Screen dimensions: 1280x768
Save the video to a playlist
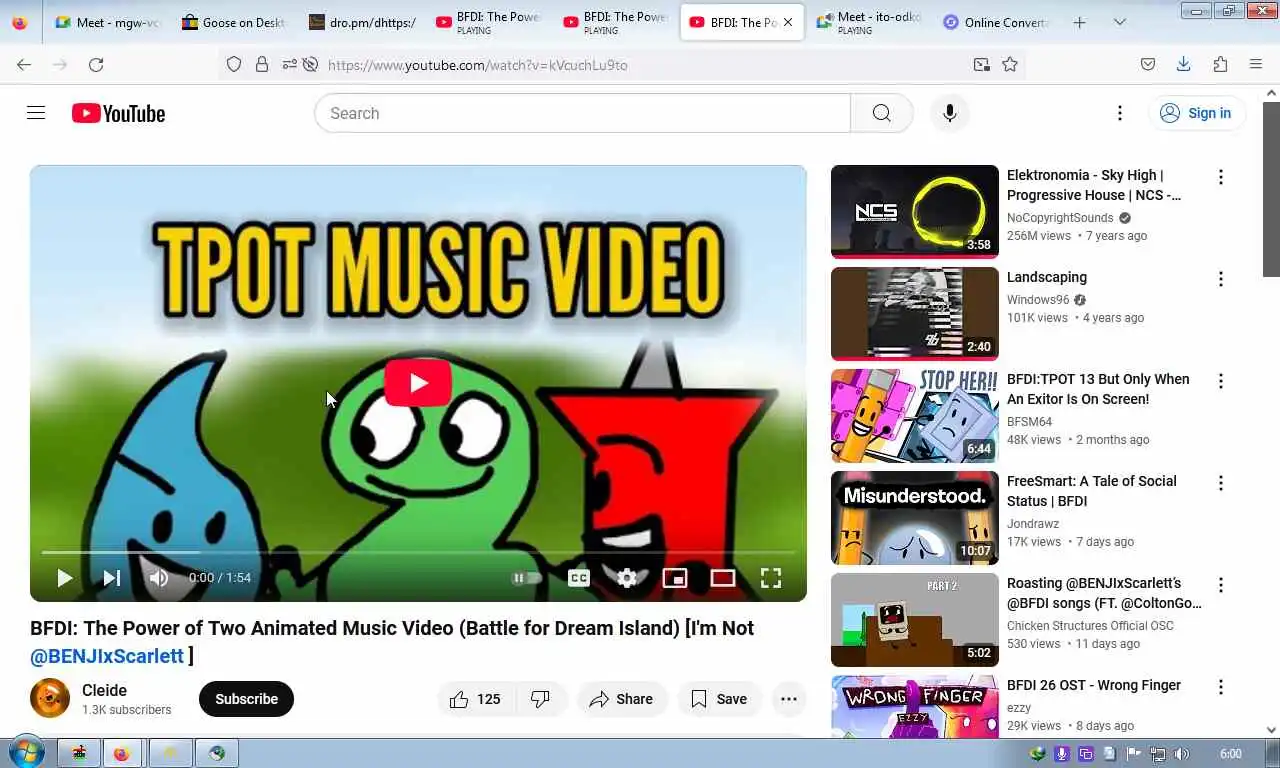click(719, 699)
